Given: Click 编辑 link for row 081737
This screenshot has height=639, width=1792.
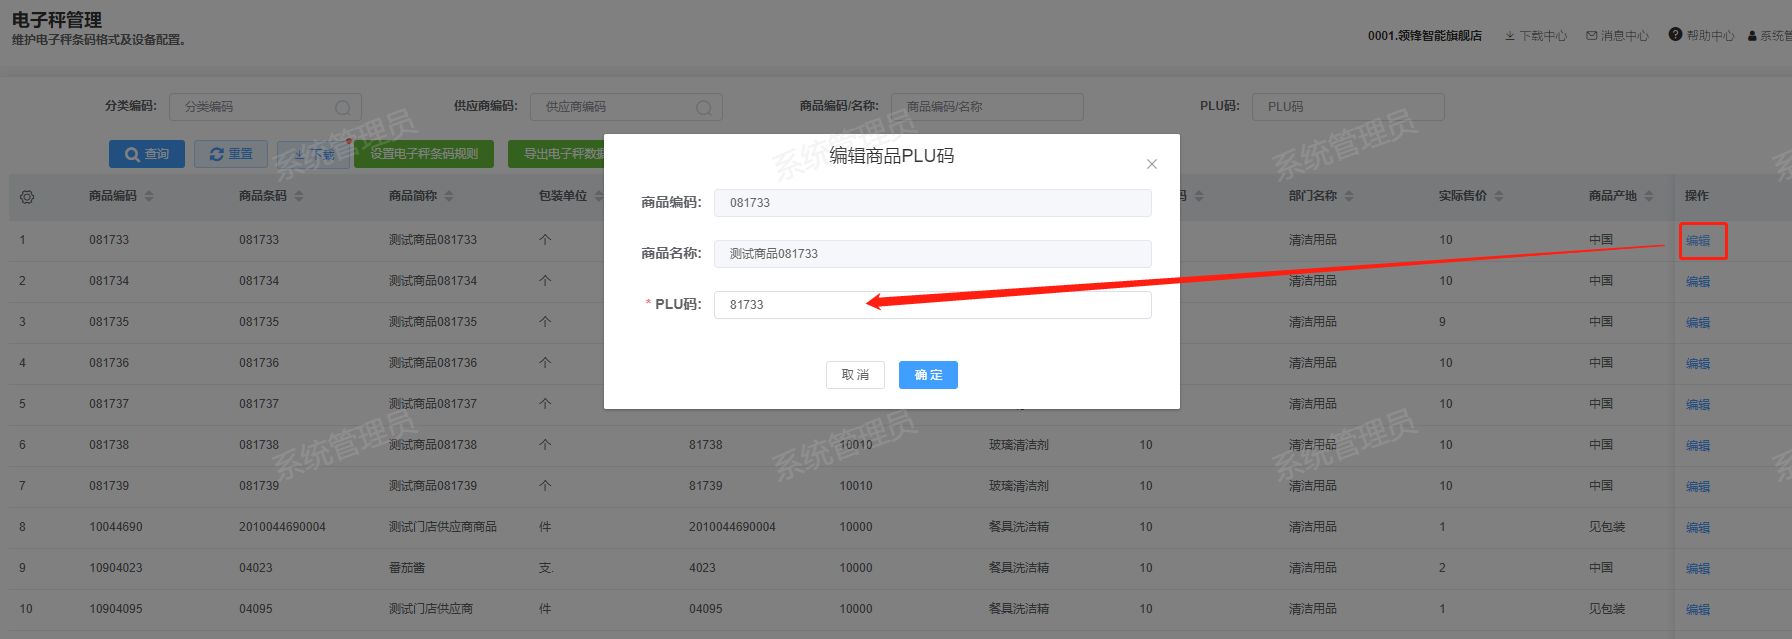Looking at the screenshot, I should tap(1698, 405).
